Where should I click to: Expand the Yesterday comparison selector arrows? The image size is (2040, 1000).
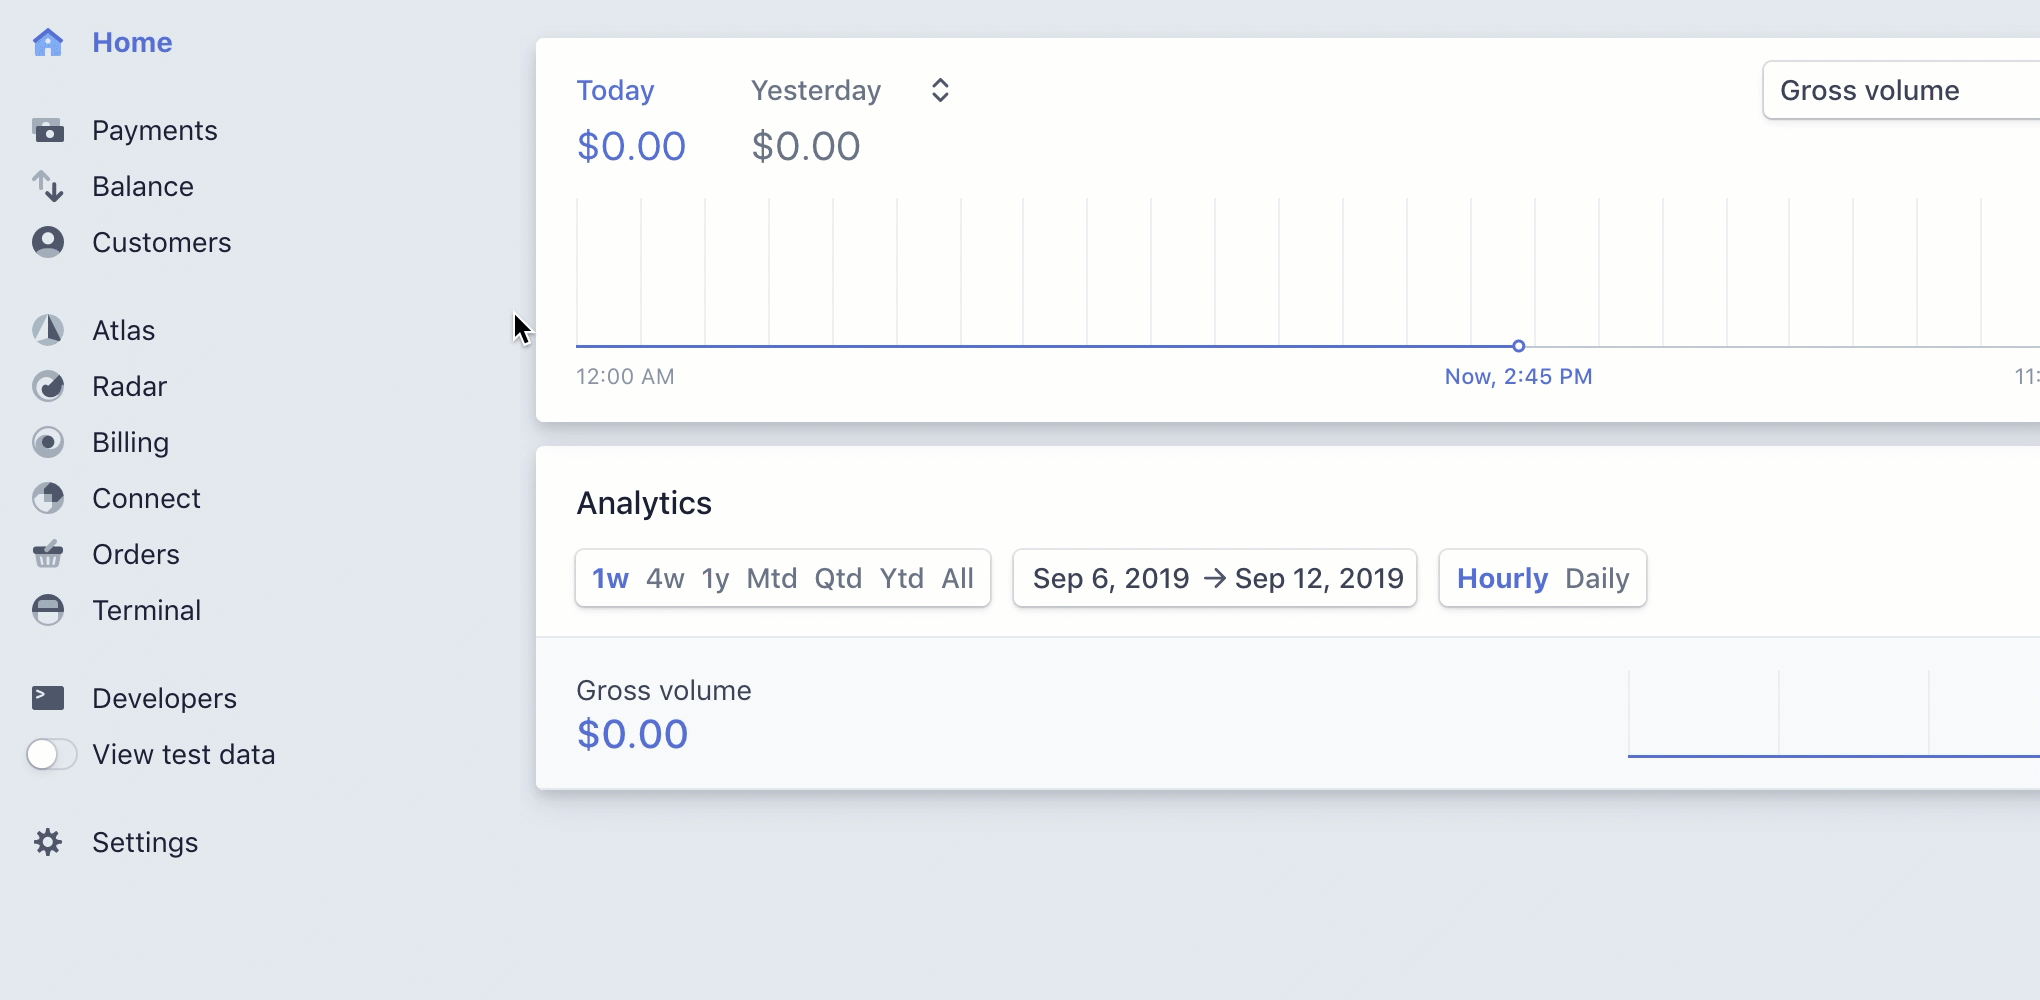click(x=940, y=91)
